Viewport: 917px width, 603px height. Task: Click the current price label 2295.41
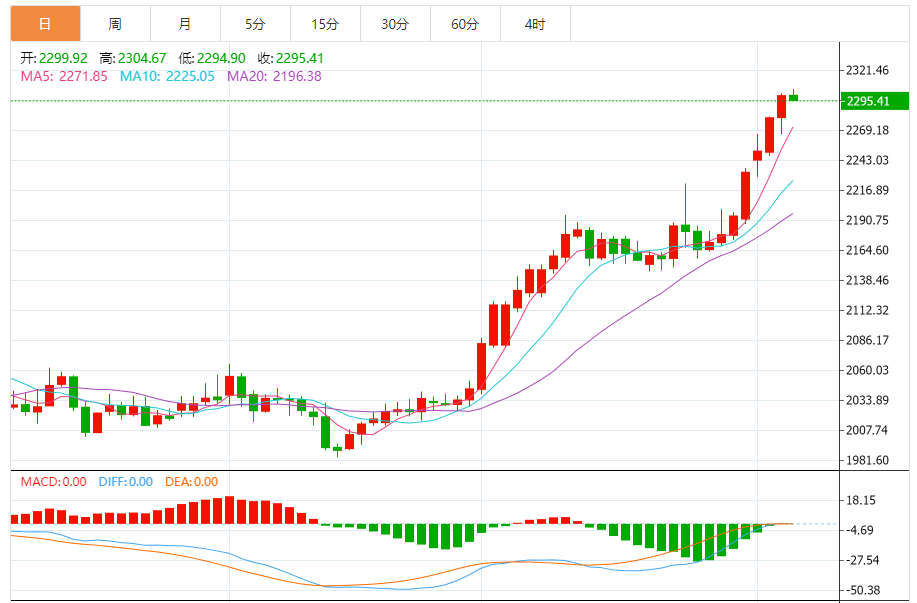(x=874, y=101)
